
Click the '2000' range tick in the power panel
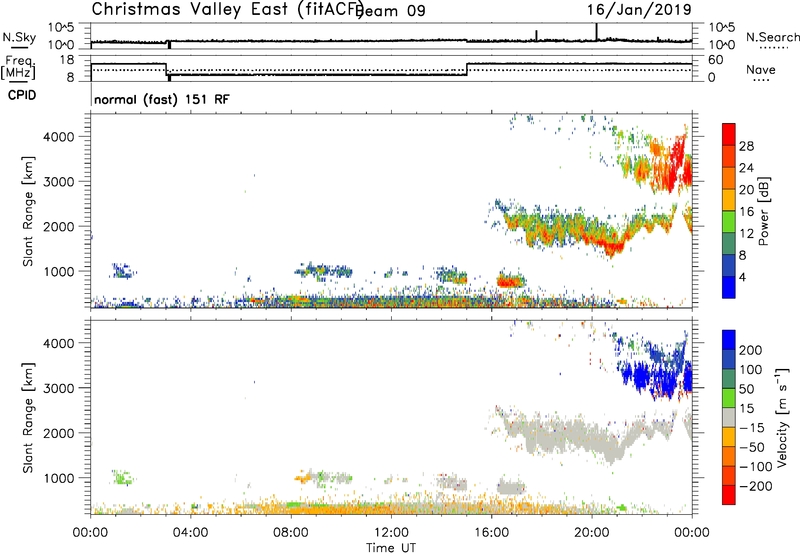click(x=58, y=226)
